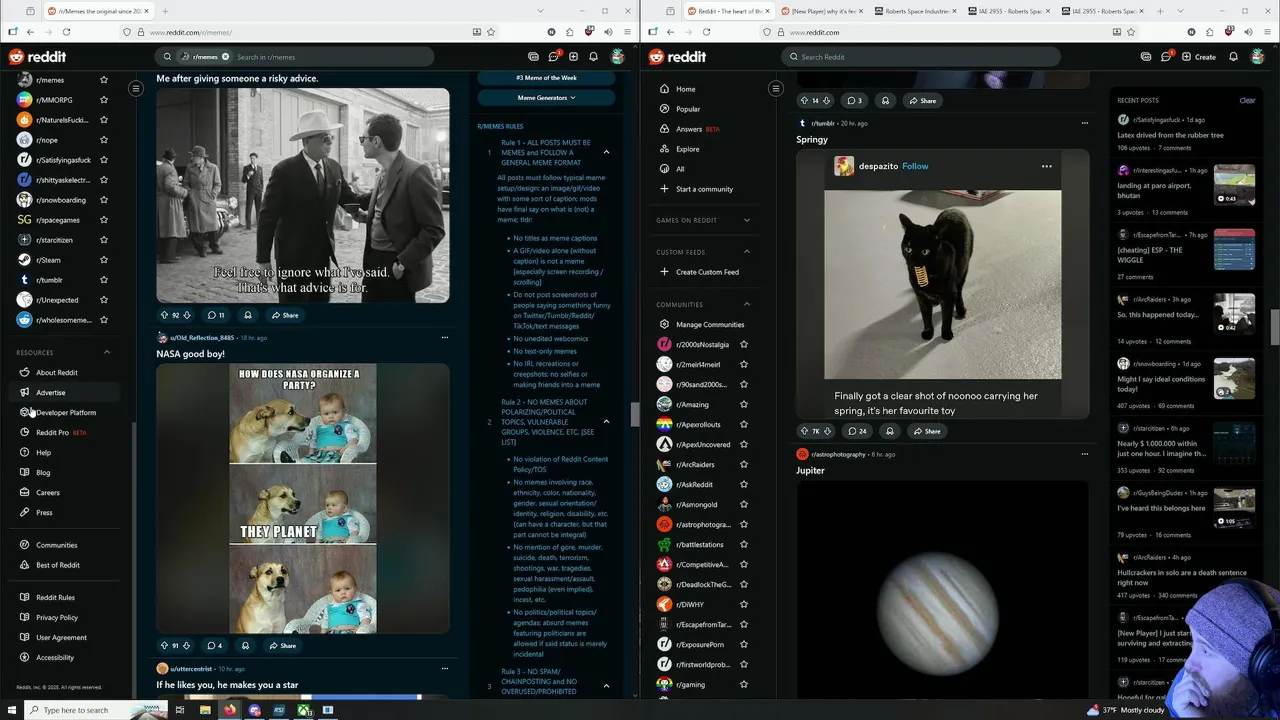Image resolution: width=1280 pixels, height=720 pixels.
Task: Open comments on the NASA good boy post
Action: (215, 645)
